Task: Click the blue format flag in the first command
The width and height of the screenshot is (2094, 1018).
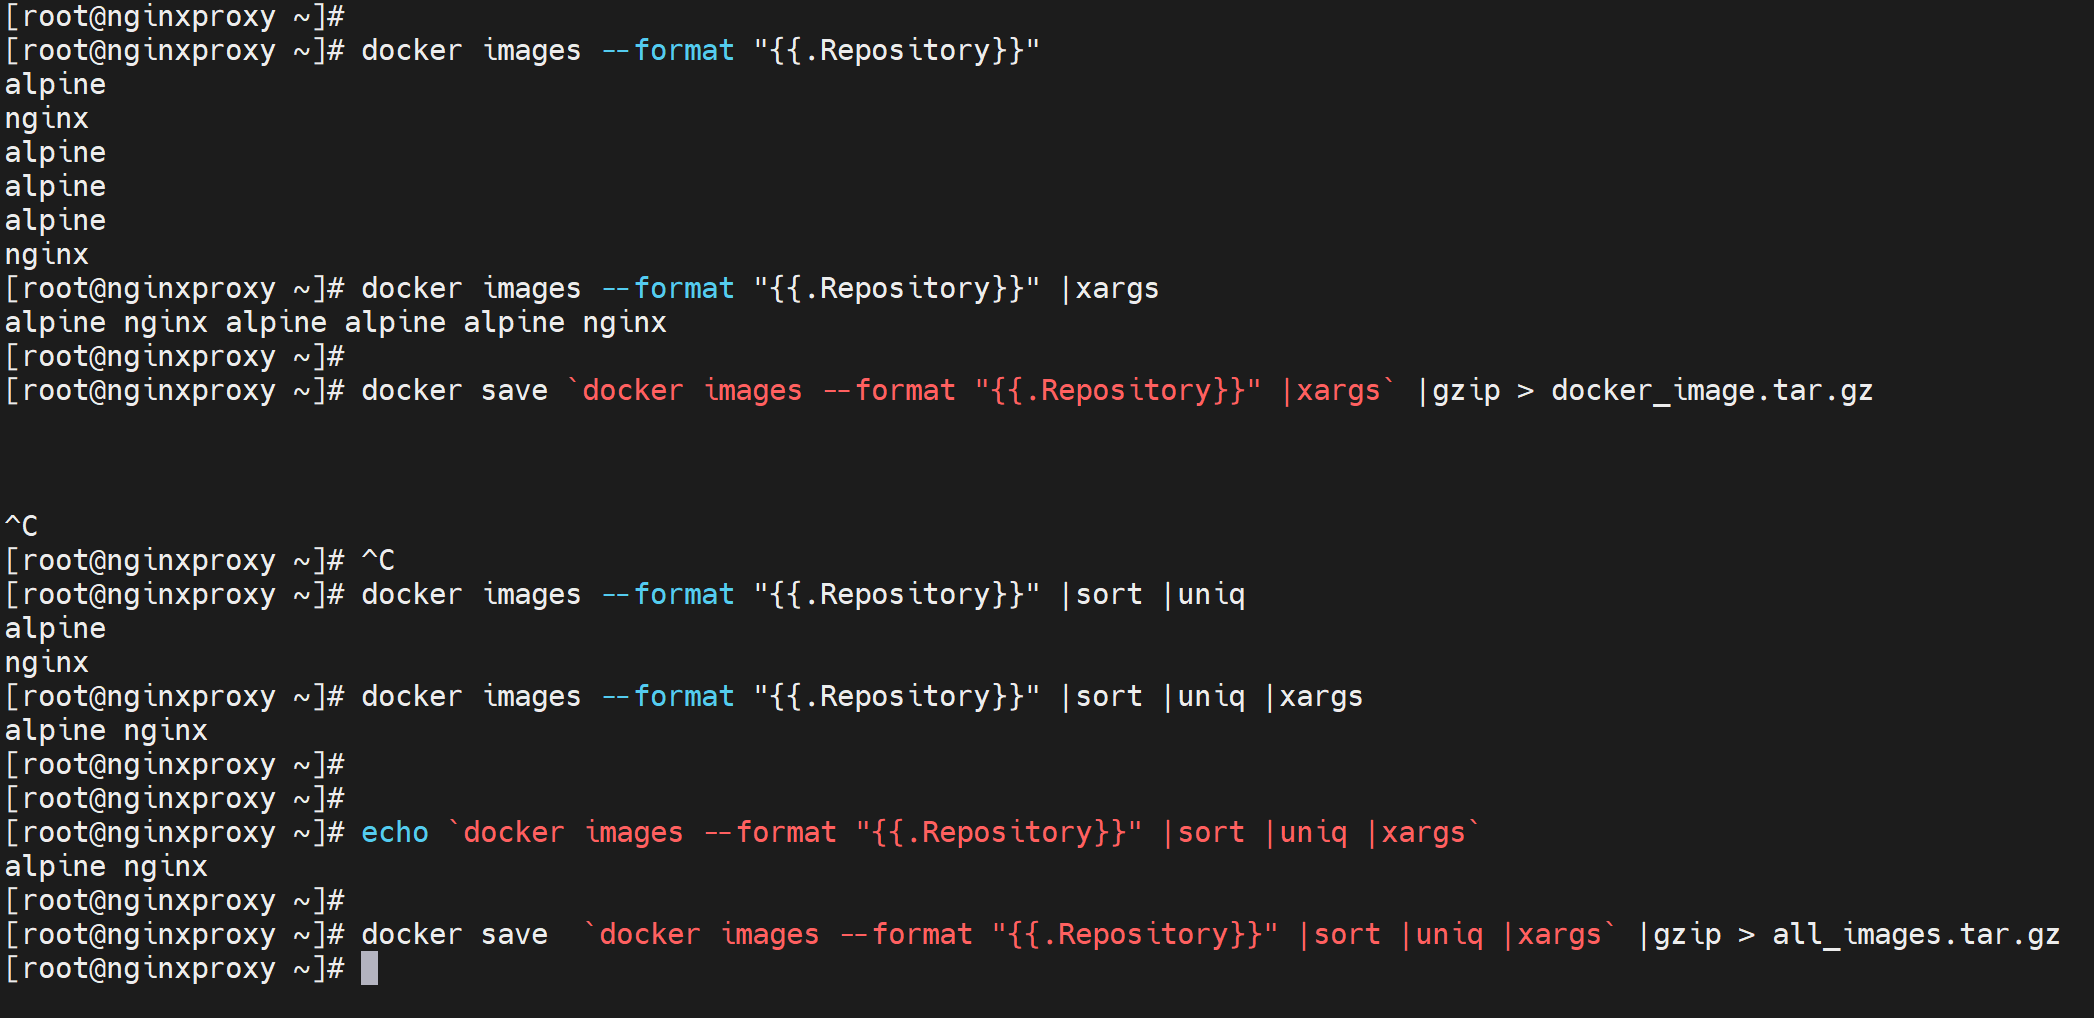Action: pyautogui.click(x=683, y=50)
